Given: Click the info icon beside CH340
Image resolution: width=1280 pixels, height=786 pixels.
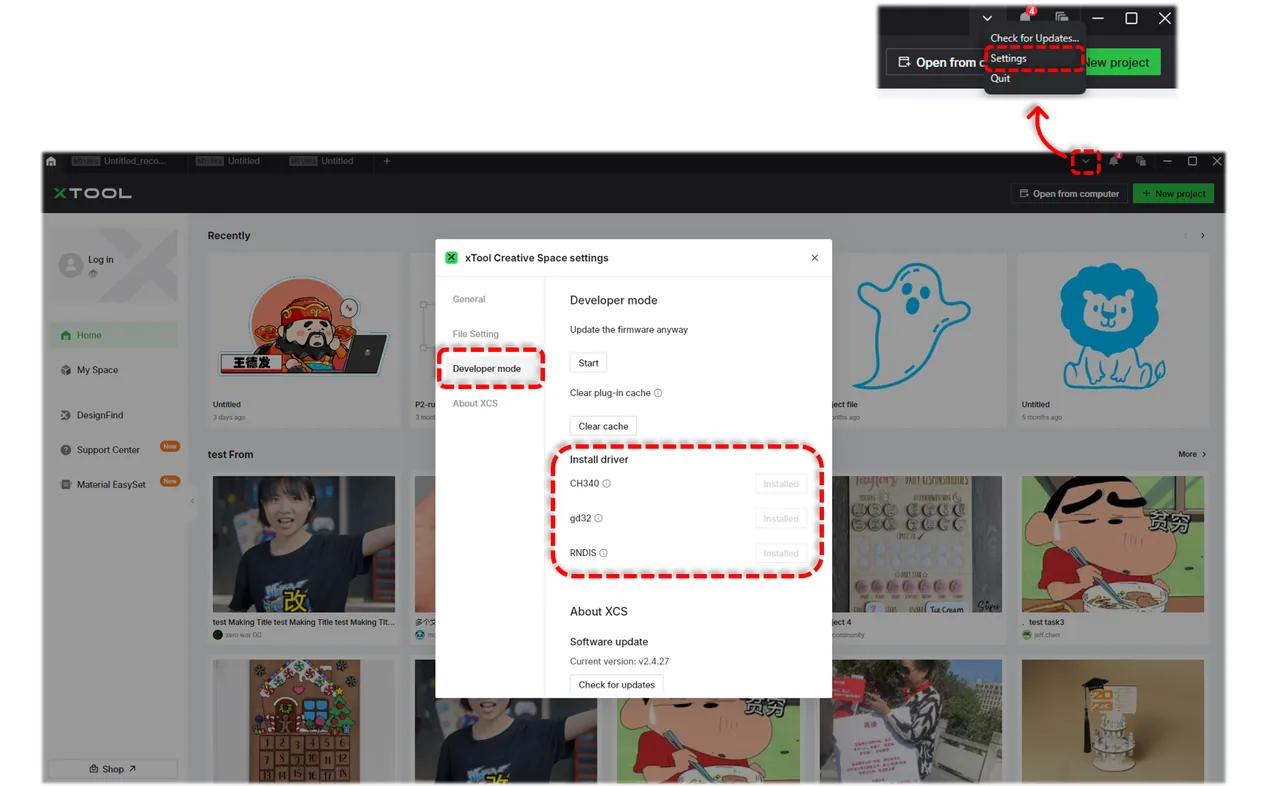Looking at the screenshot, I should click(606, 484).
